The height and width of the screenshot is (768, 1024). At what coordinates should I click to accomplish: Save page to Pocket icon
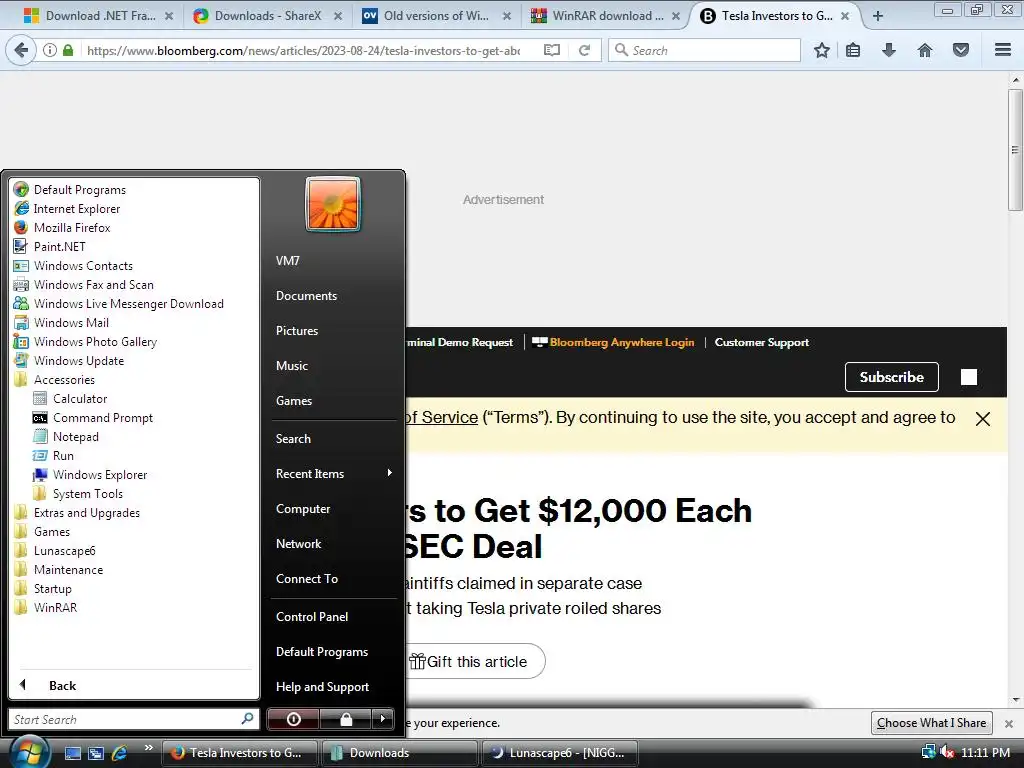tap(961, 50)
